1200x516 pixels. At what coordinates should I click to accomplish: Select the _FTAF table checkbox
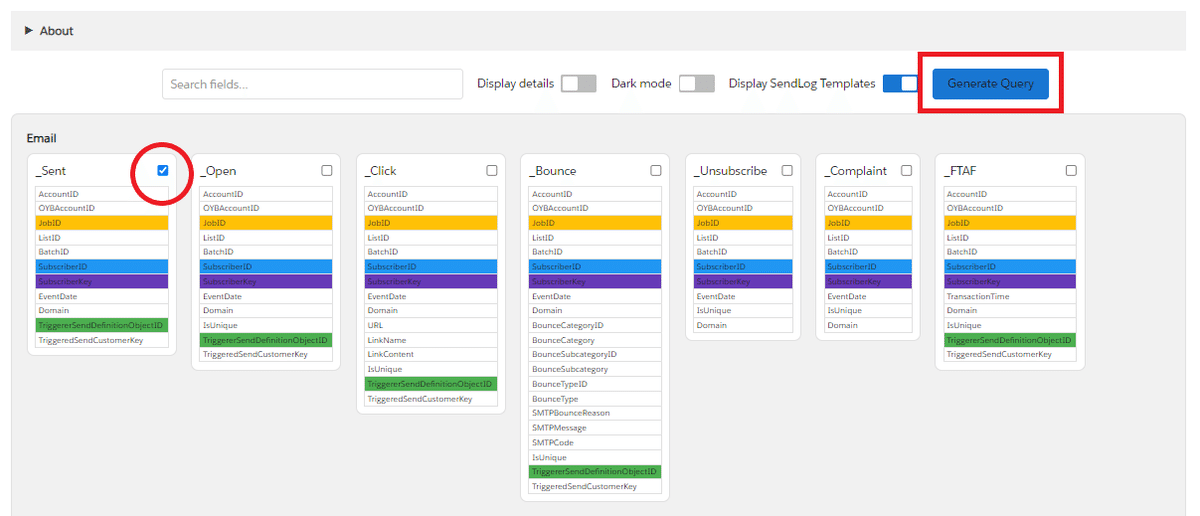[x=1071, y=170]
